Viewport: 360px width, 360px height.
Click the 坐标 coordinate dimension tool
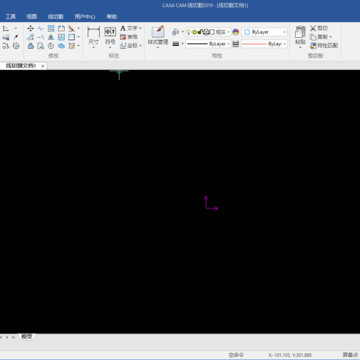point(129,46)
